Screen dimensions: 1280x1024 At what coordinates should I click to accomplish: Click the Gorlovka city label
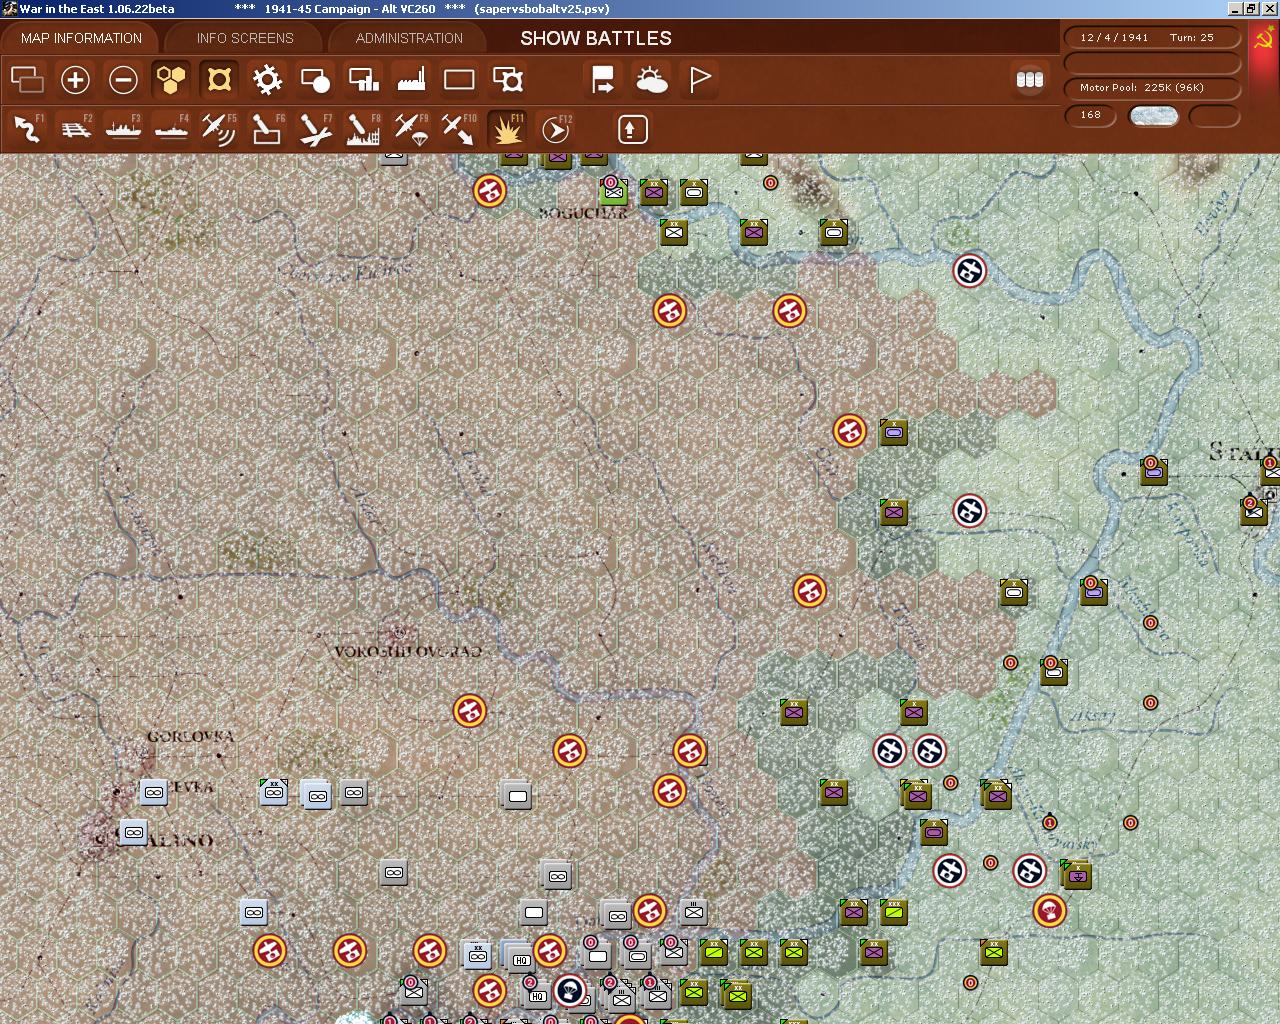point(190,736)
